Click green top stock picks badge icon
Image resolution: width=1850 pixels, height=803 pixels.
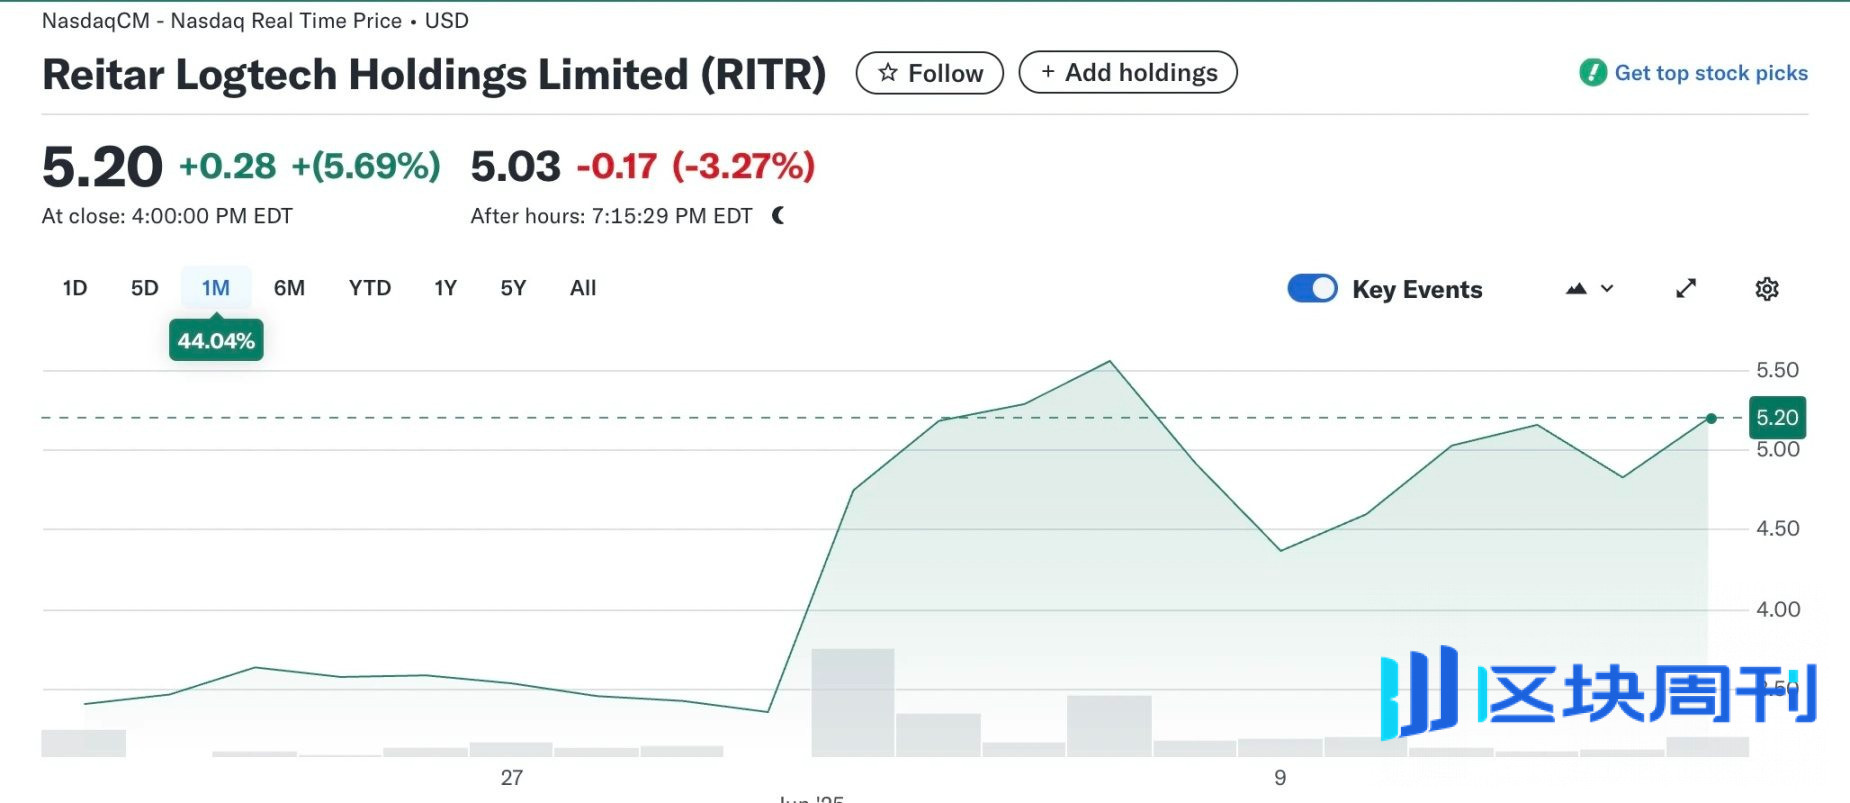click(x=1592, y=72)
